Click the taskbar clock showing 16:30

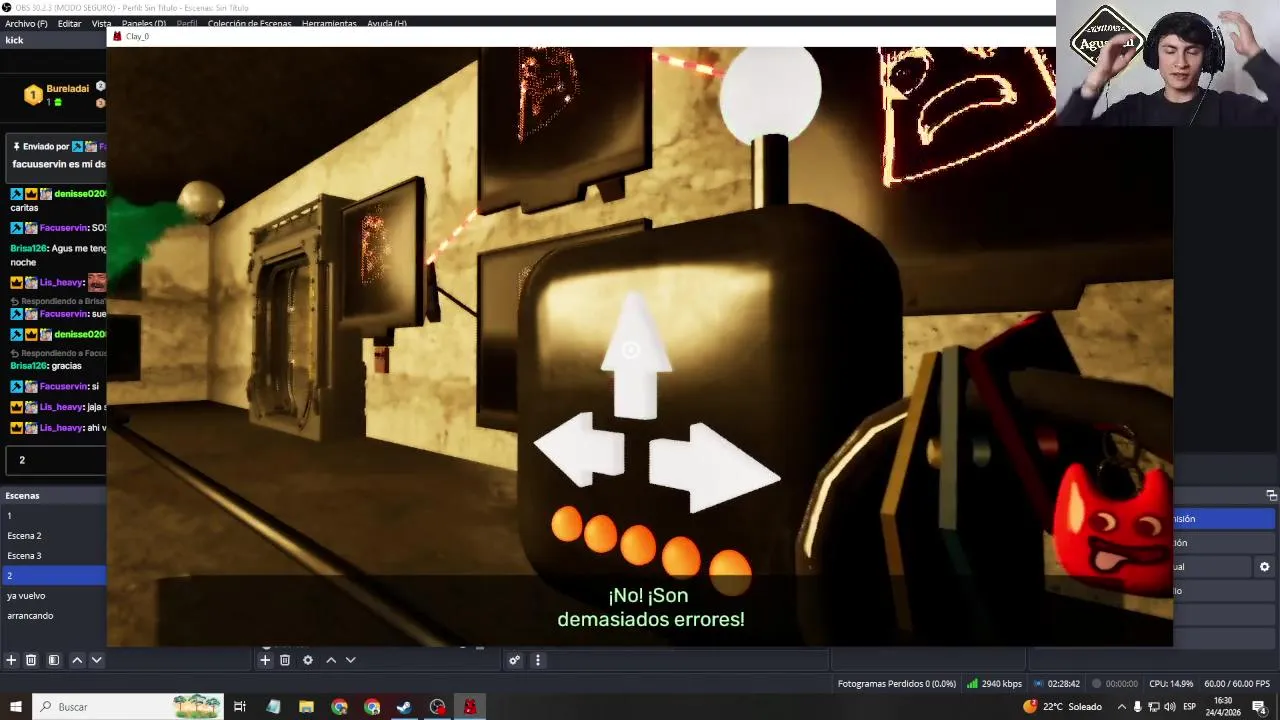[1223, 707]
